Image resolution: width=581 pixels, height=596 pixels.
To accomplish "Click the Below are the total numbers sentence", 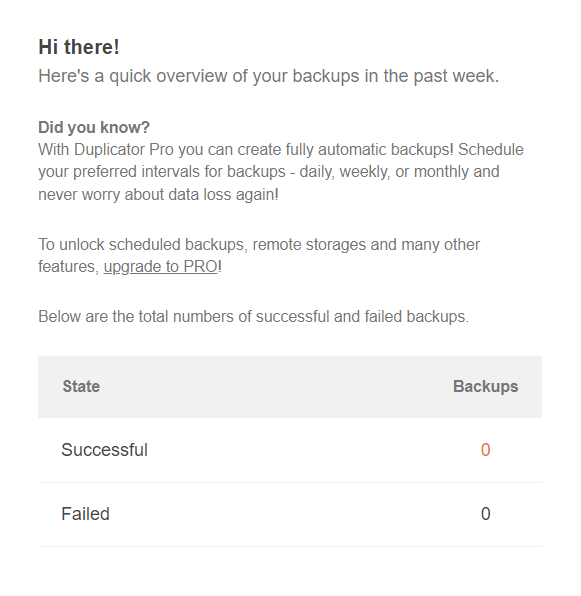I will (253, 317).
